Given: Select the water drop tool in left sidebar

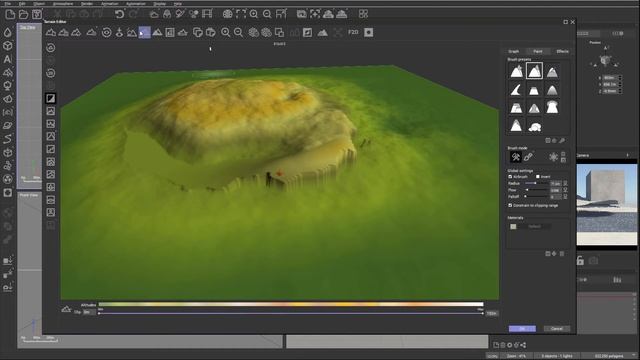Looking at the screenshot, I should pyautogui.click(x=8, y=32).
